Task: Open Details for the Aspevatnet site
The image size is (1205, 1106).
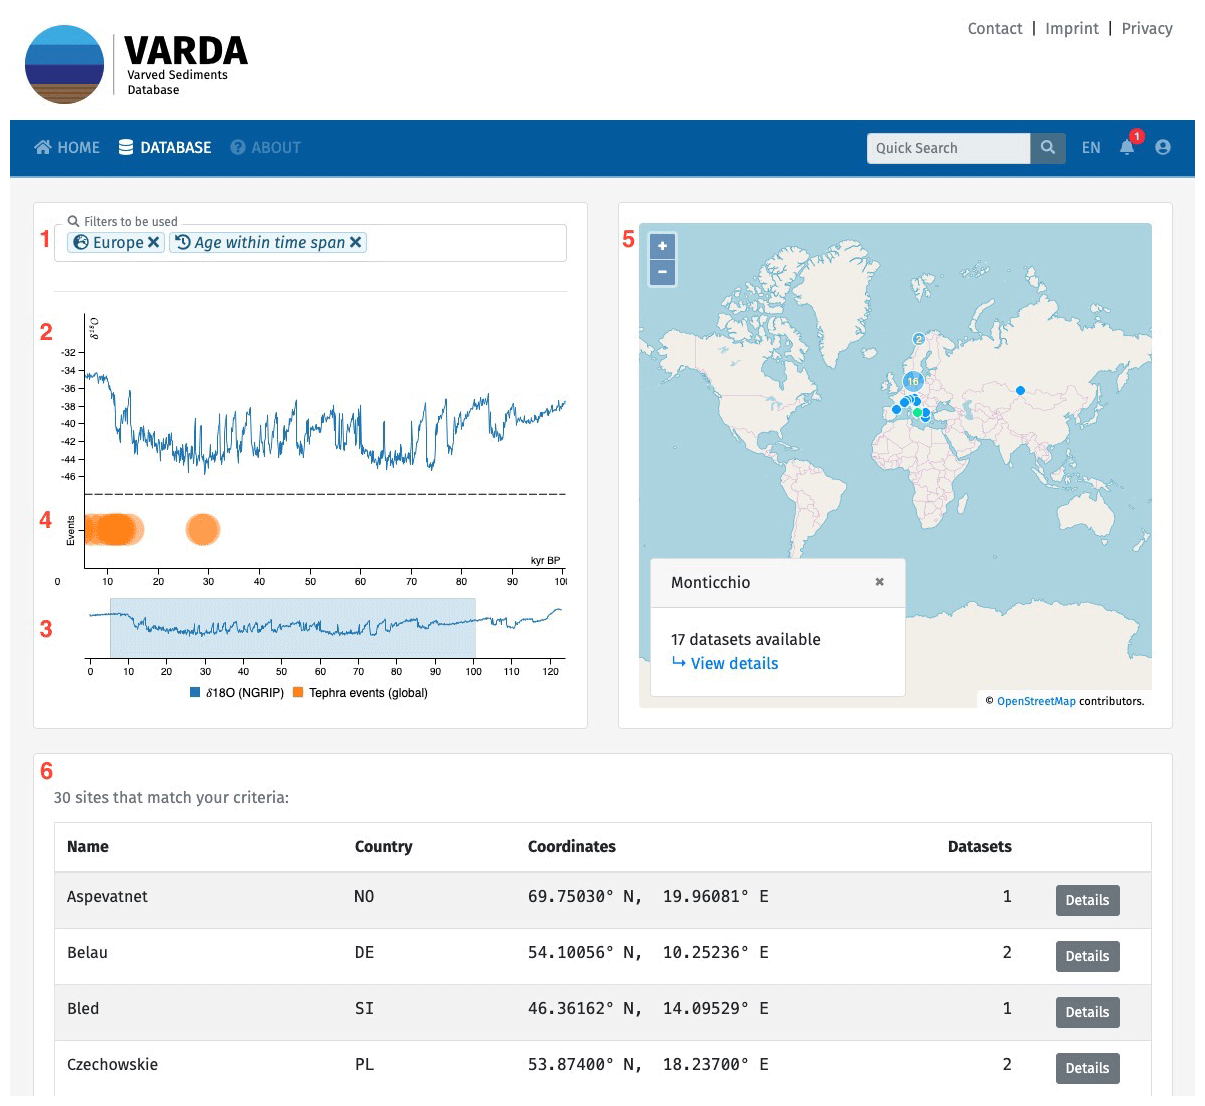Action: coord(1087,900)
